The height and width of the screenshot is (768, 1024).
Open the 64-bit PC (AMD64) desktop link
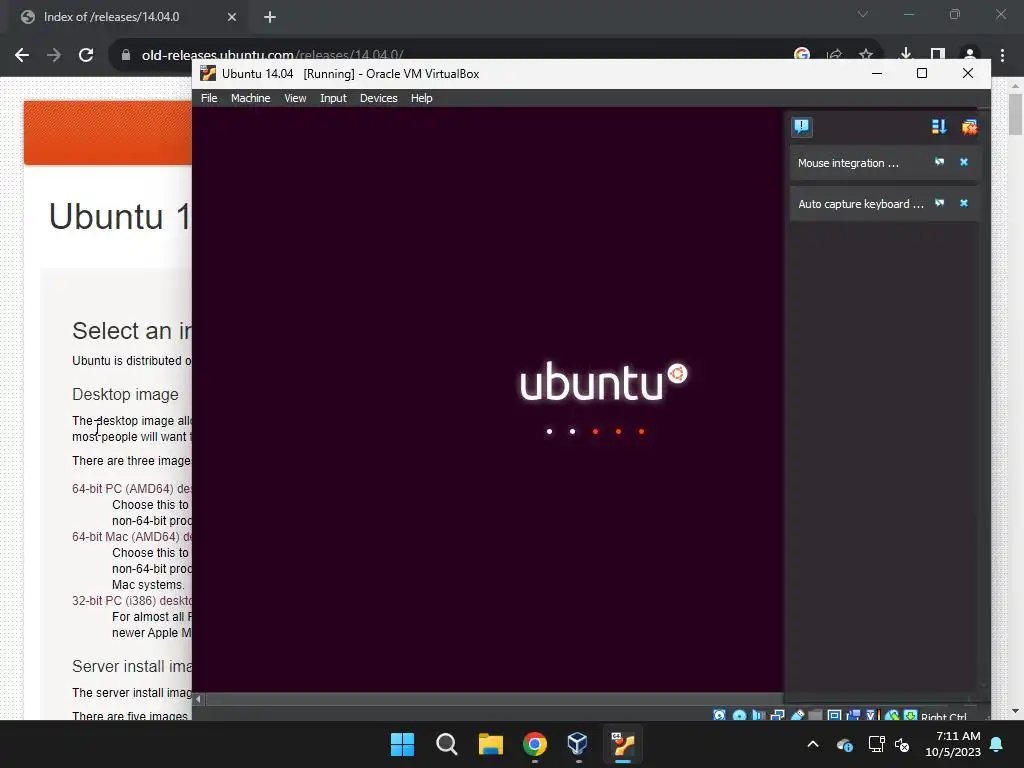(x=132, y=488)
